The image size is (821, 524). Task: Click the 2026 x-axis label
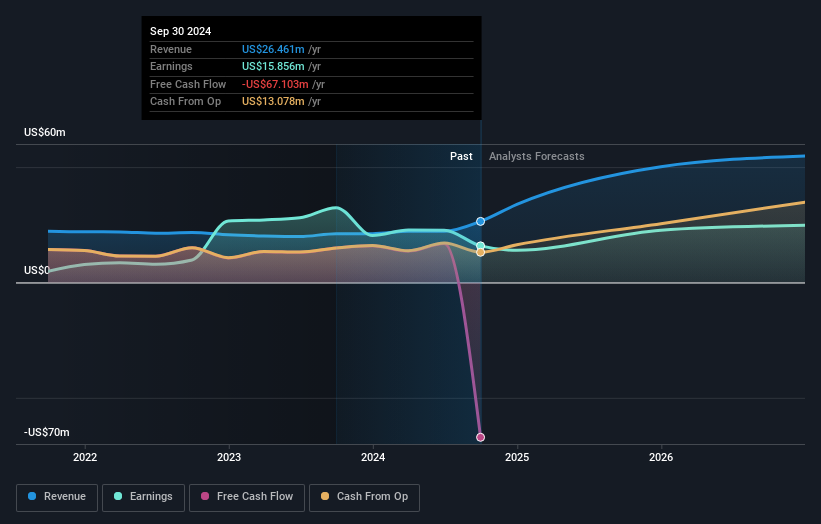pyautogui.click(x=661, y=457)
